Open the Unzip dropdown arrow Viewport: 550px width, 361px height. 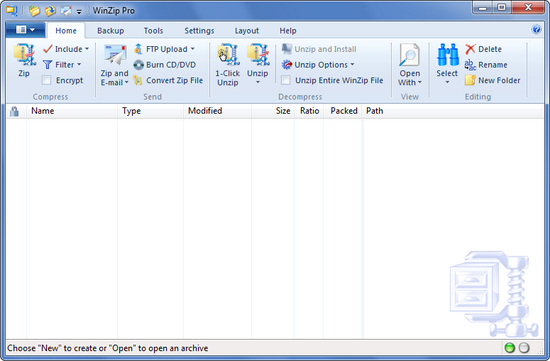tap(258, 82)
